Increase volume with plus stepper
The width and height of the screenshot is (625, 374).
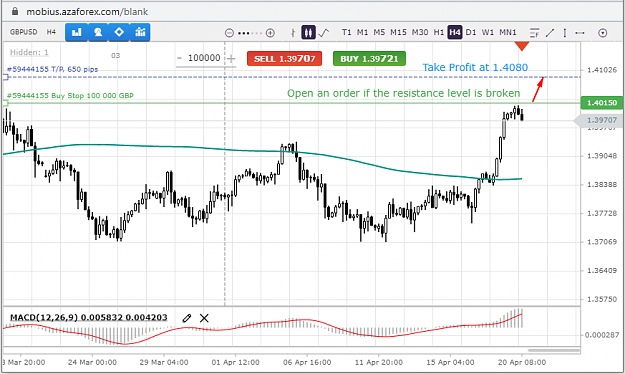point(231,59)
